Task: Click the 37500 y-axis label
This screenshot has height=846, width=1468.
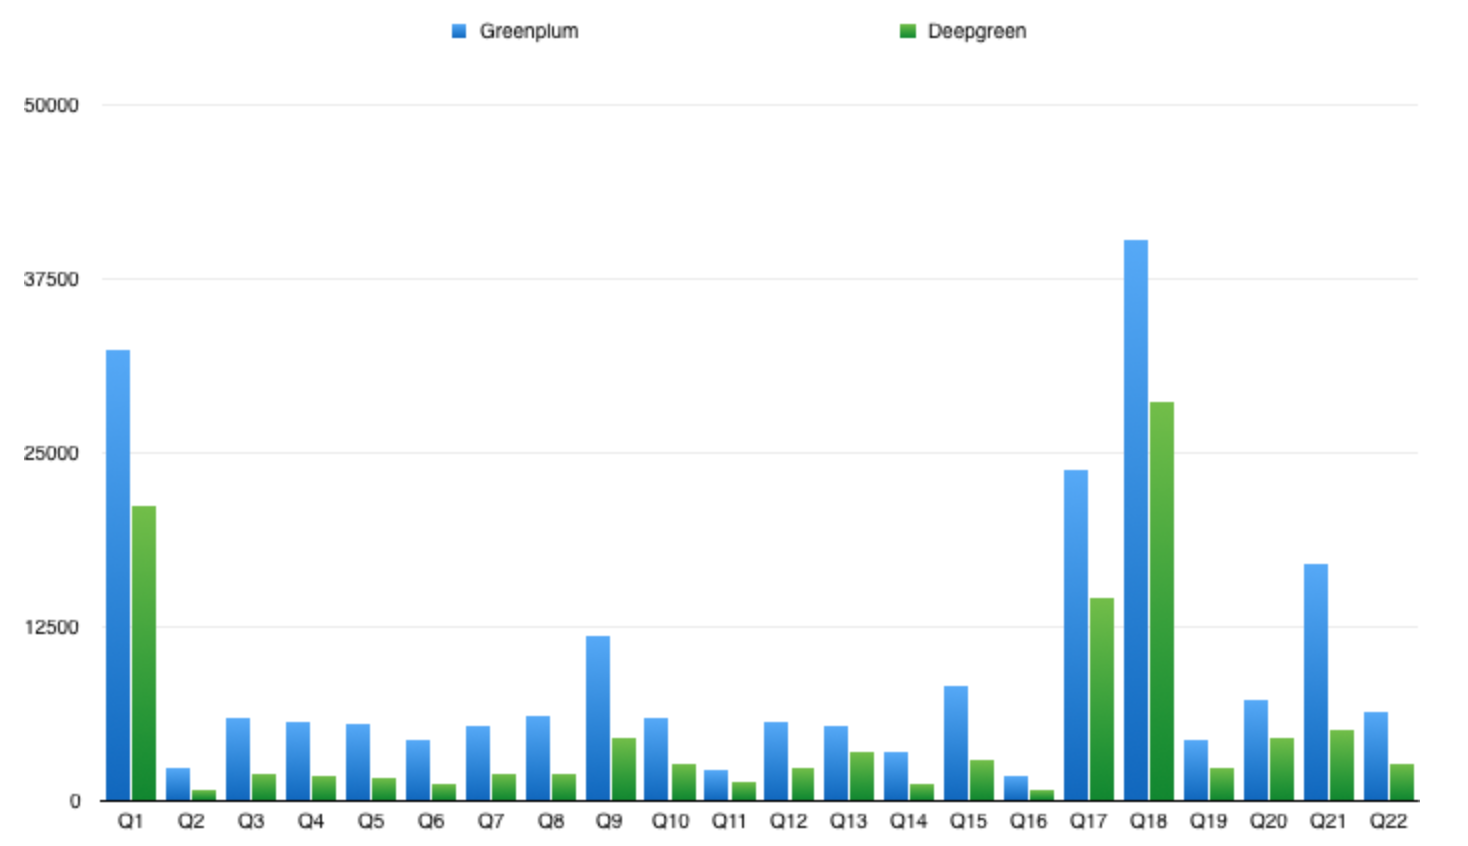Action: pyautogui.click(x=51, y=279)
